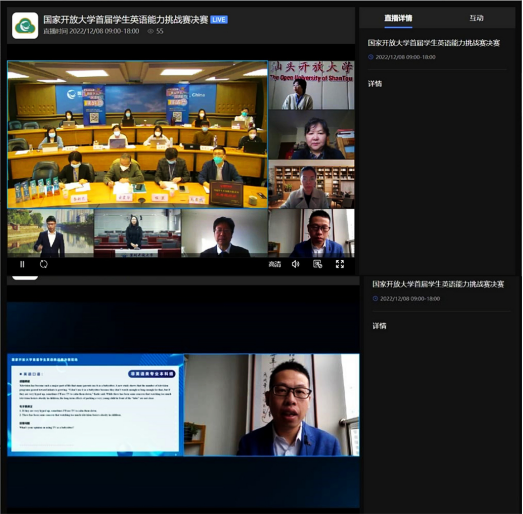This screenshot has height=514, width=523.
Task: Click the blue LIVE badge
Action: (x=219, y=20)
